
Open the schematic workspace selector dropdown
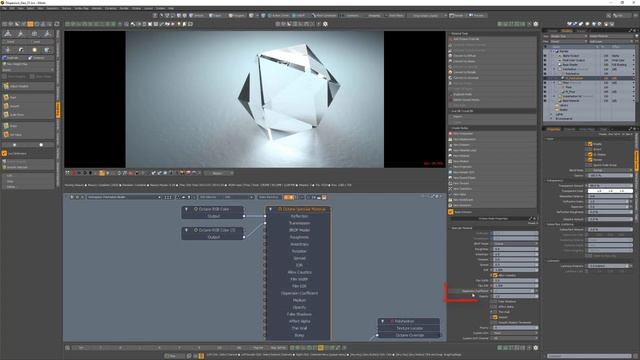pos(124,197)
